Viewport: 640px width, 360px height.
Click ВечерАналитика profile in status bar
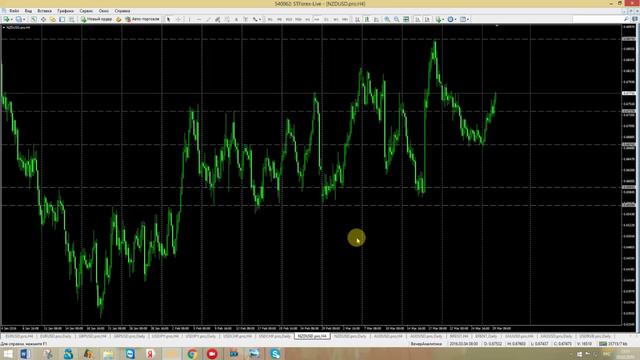(x=426, y=344)
